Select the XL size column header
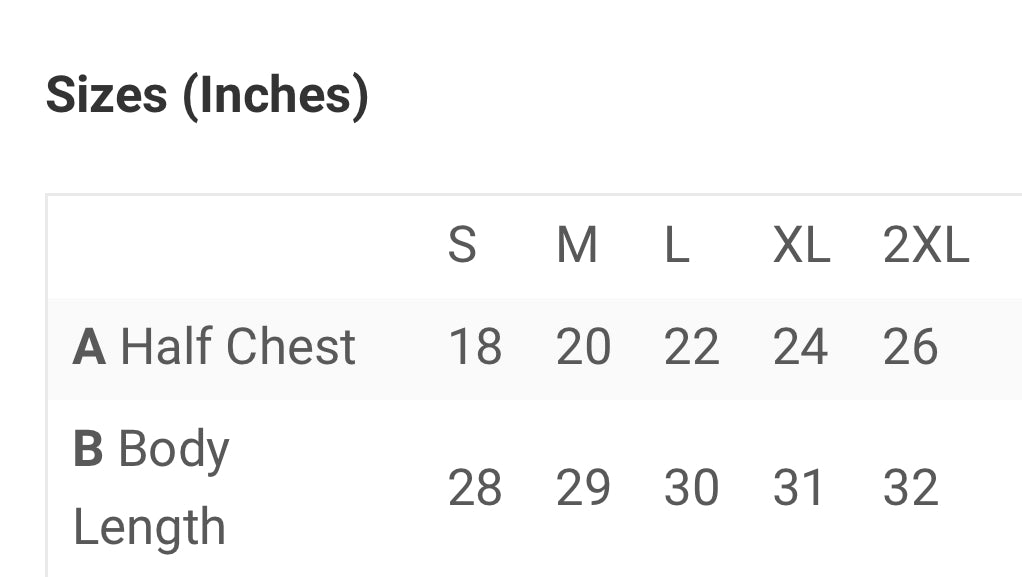This screenshot has width=1022, height=577. click(x=801, y=245)
